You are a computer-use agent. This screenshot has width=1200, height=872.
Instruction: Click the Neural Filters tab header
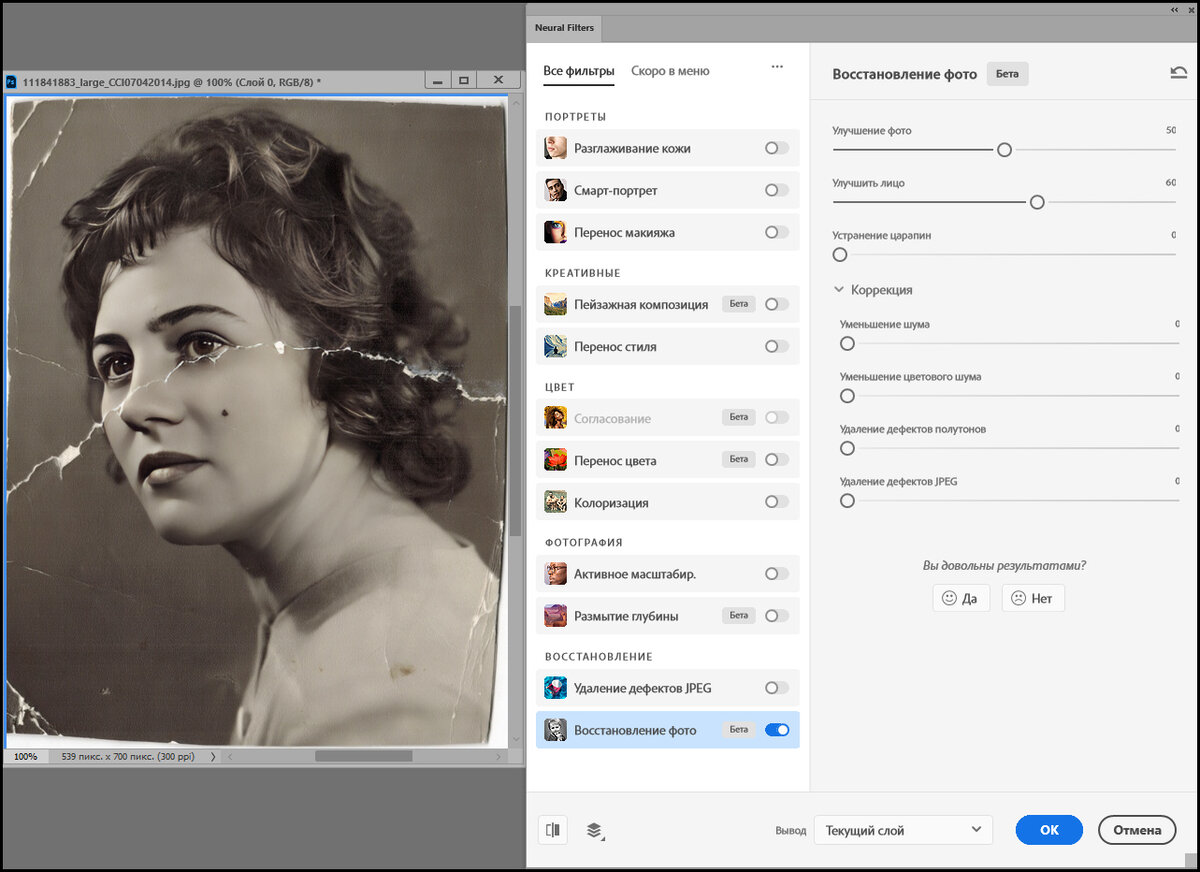(563, 28)
